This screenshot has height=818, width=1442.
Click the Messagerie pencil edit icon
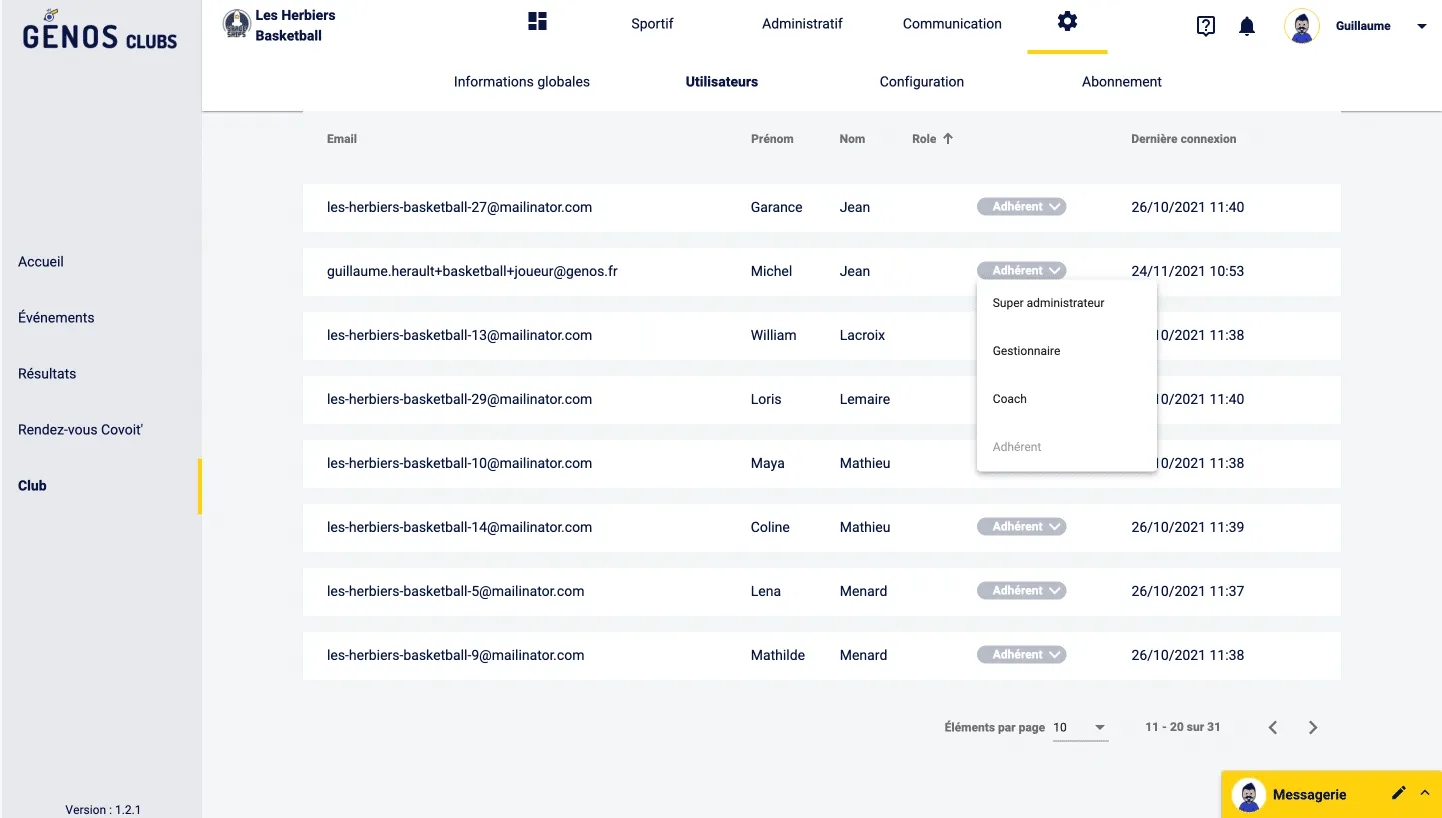[1398, 793]
